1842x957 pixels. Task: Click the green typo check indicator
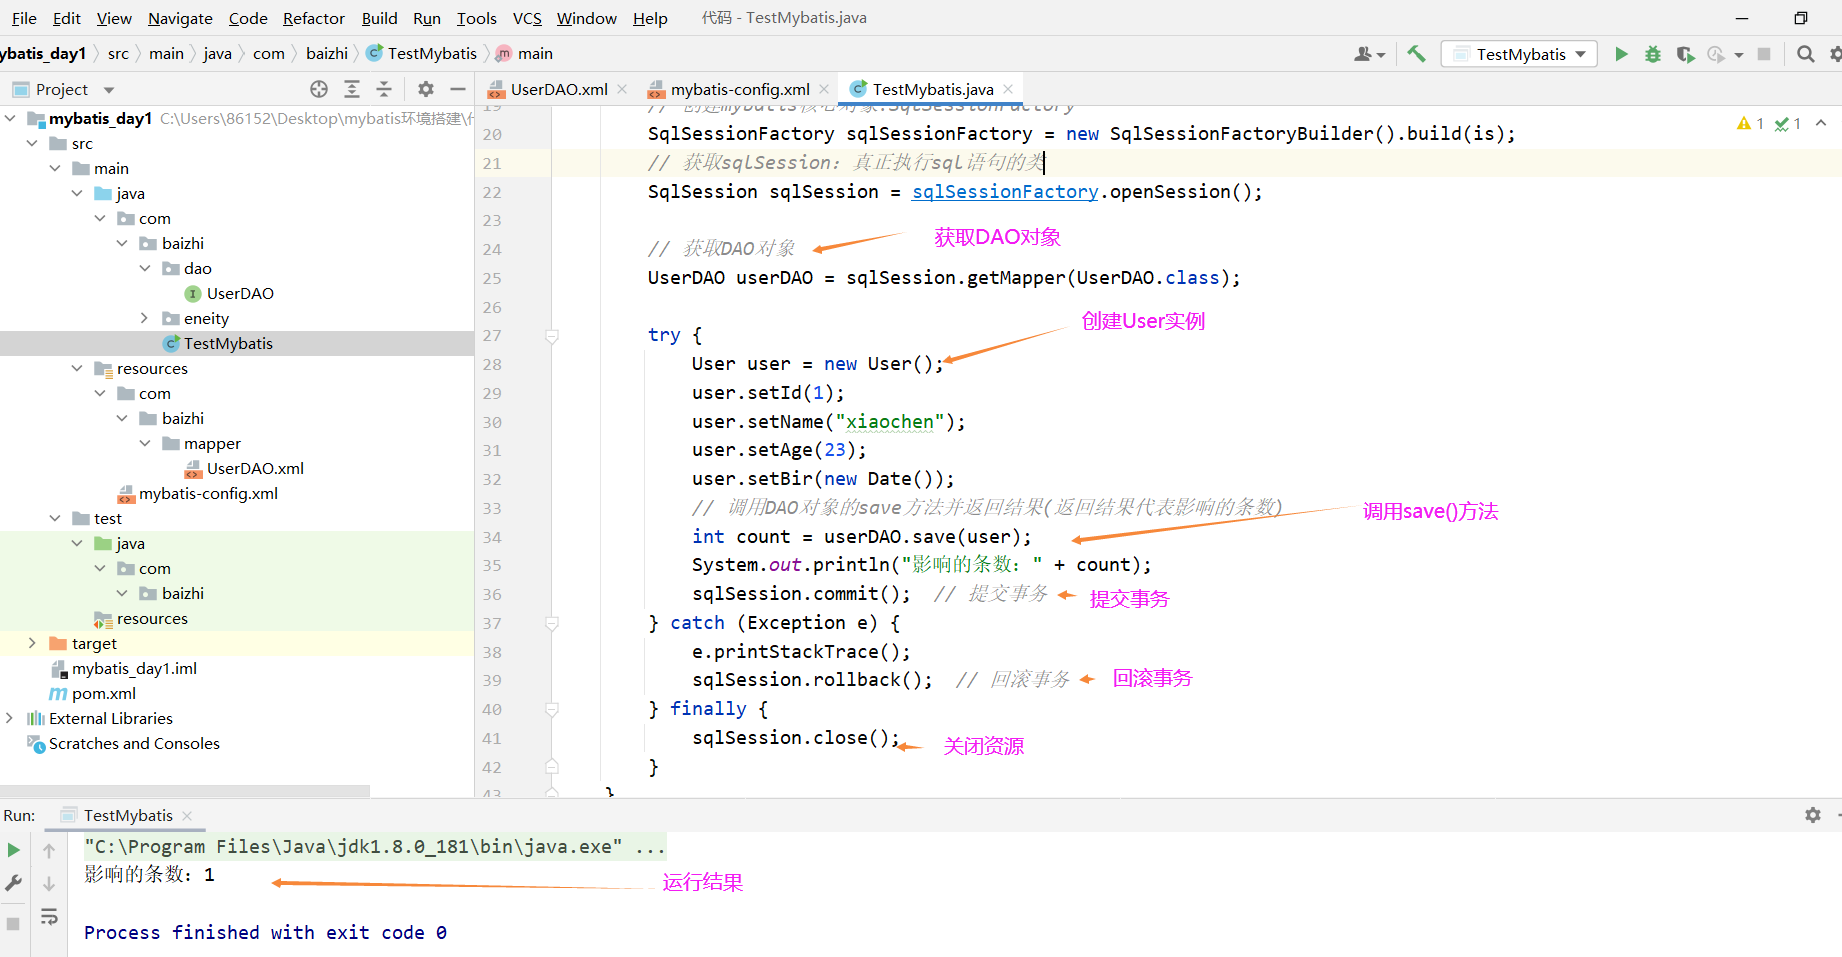point(1788,123)
